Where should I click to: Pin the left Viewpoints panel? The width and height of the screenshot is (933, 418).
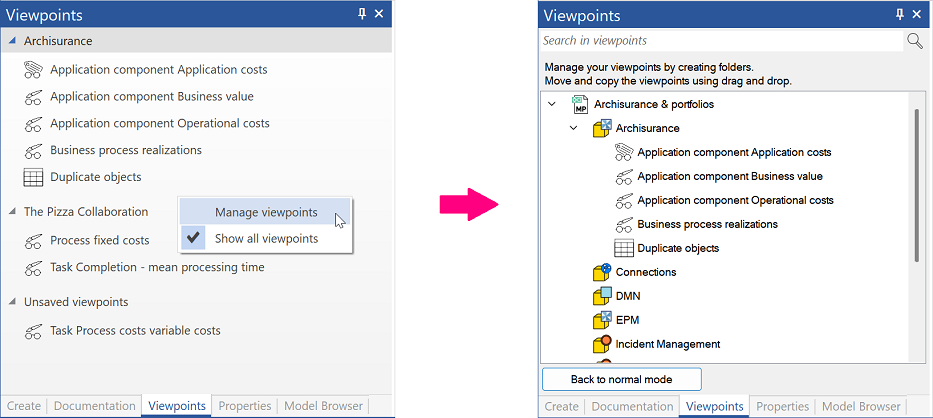coord(362,14)
